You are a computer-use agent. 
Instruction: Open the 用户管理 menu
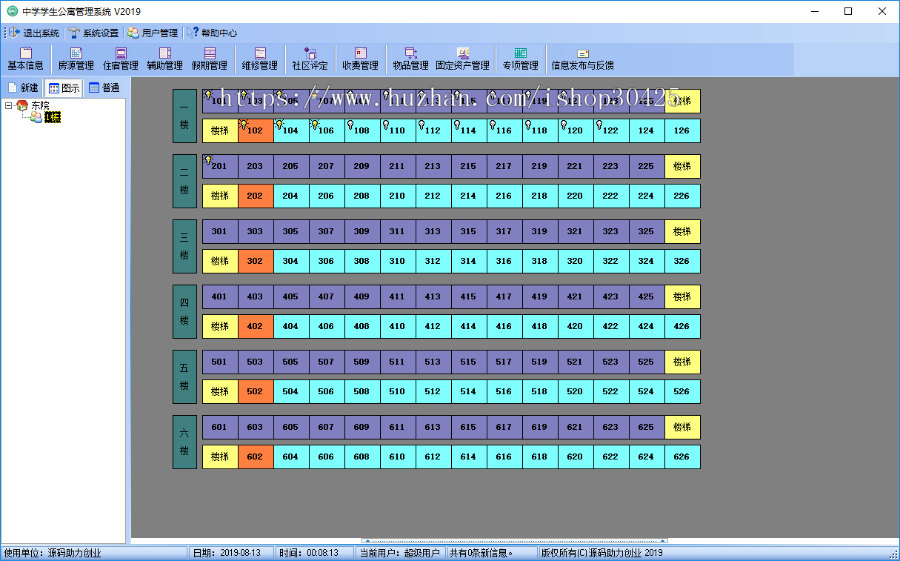tap(153, 33)
